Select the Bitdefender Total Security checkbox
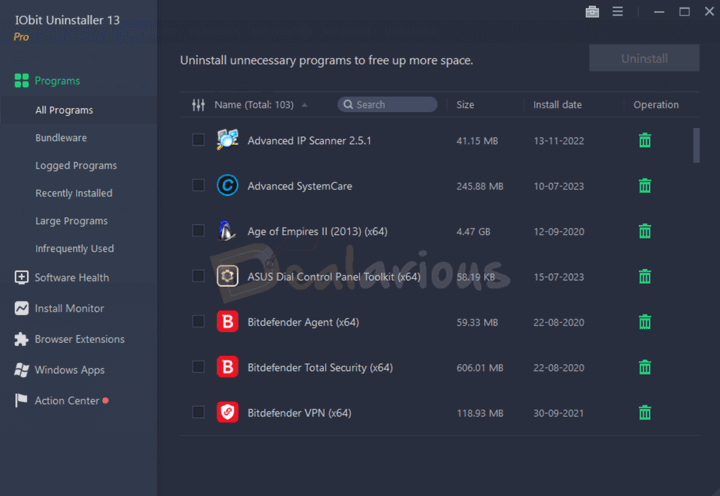This screenshot has width=720, height=496. click(198, 367)
